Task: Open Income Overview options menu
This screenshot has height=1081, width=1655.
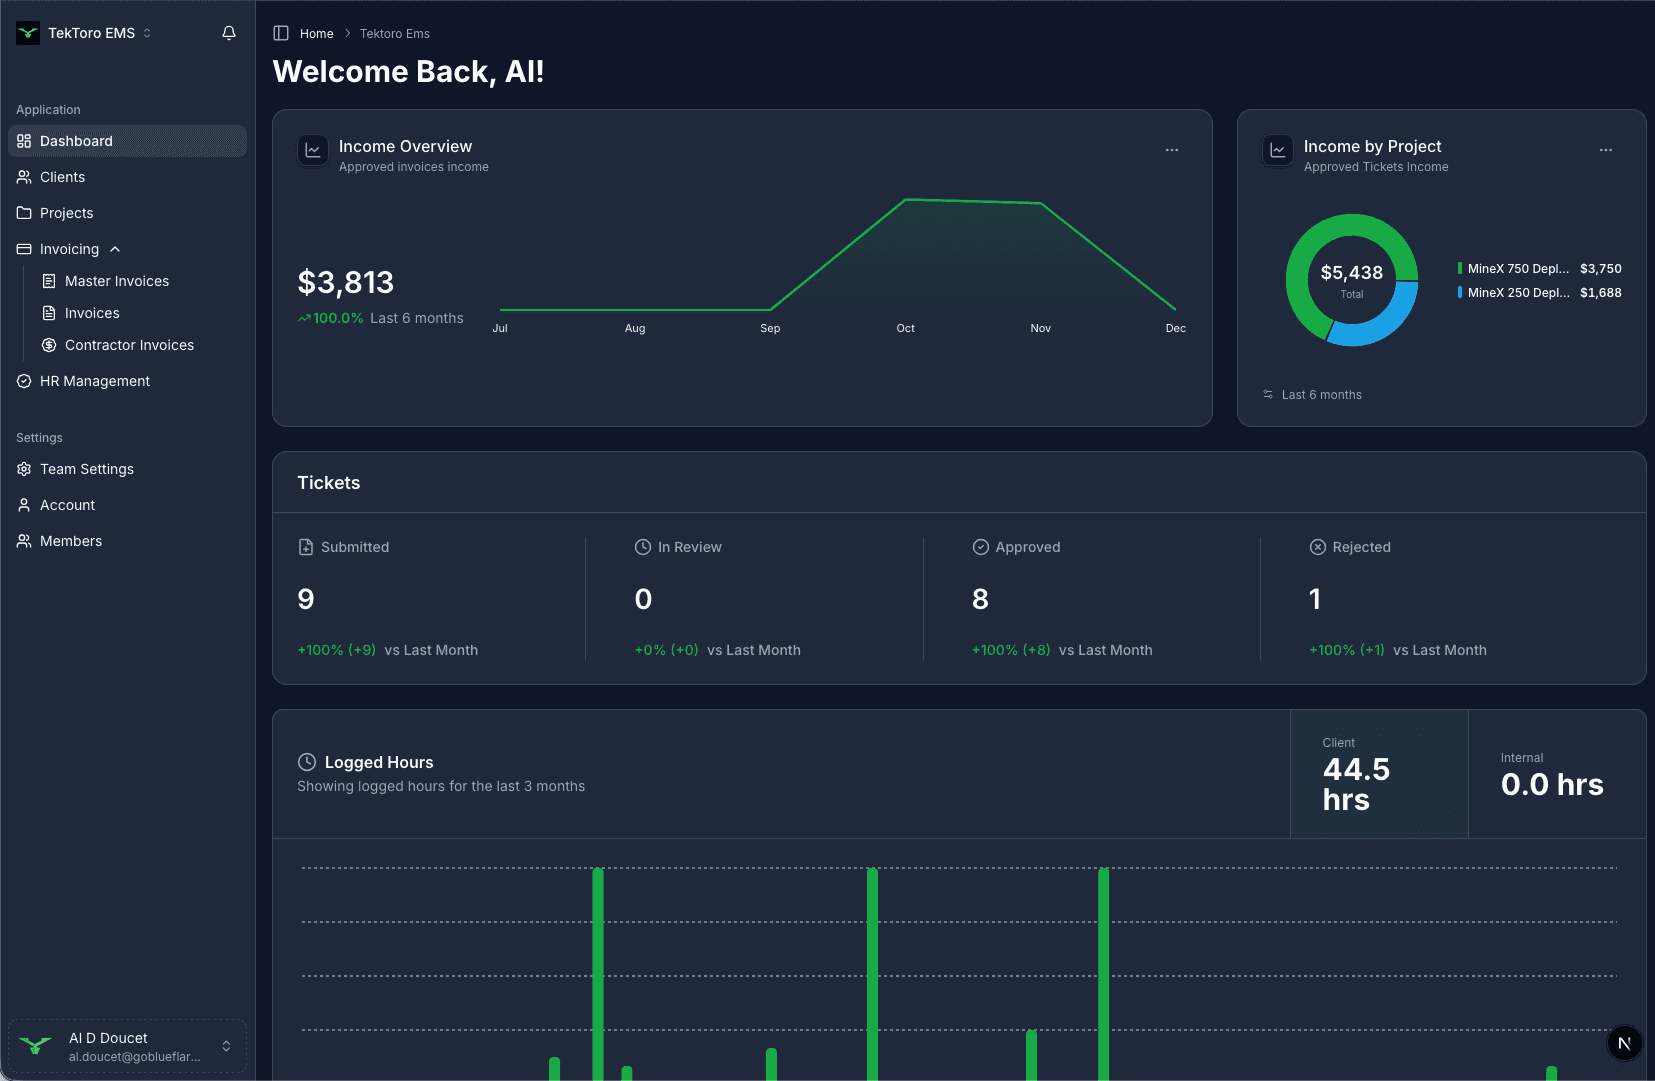Action: tap(1172, 150)
